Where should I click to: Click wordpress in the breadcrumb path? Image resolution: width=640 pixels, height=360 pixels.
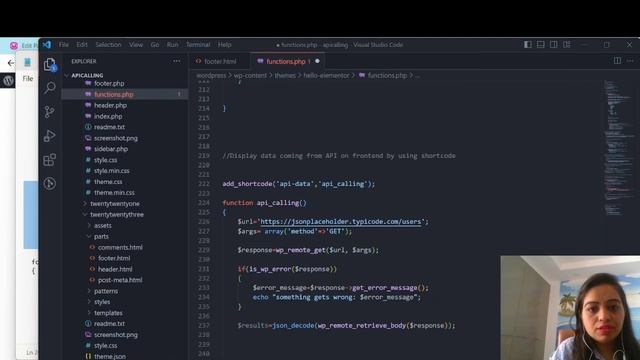(x=211, y=76)
